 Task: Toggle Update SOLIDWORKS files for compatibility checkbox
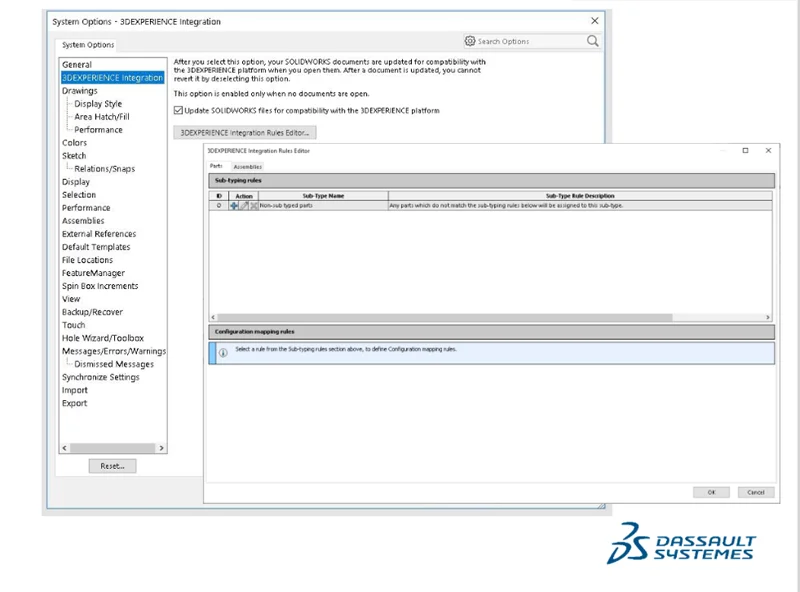[x=178, y=110]
